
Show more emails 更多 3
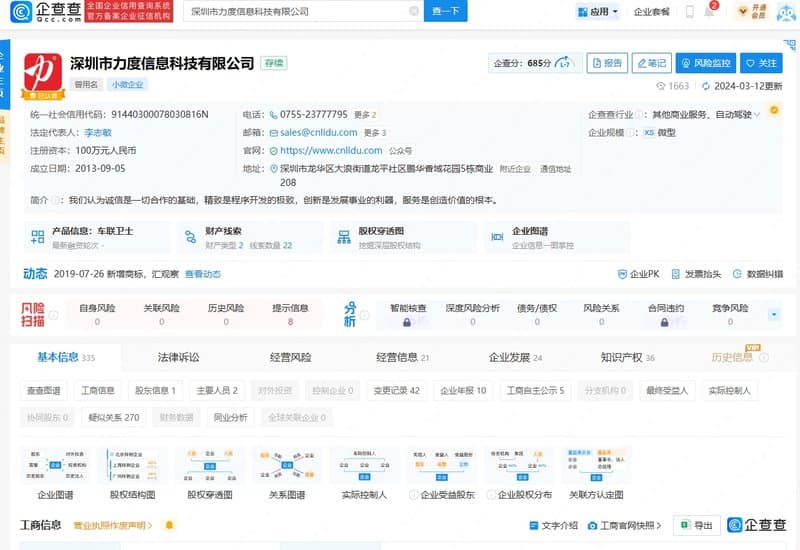click(x=375, y=133)
